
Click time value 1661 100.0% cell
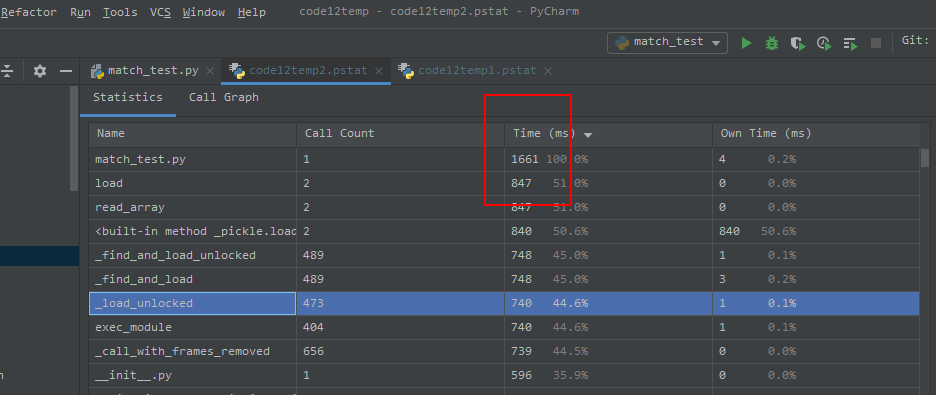click(x=608, y=159)
